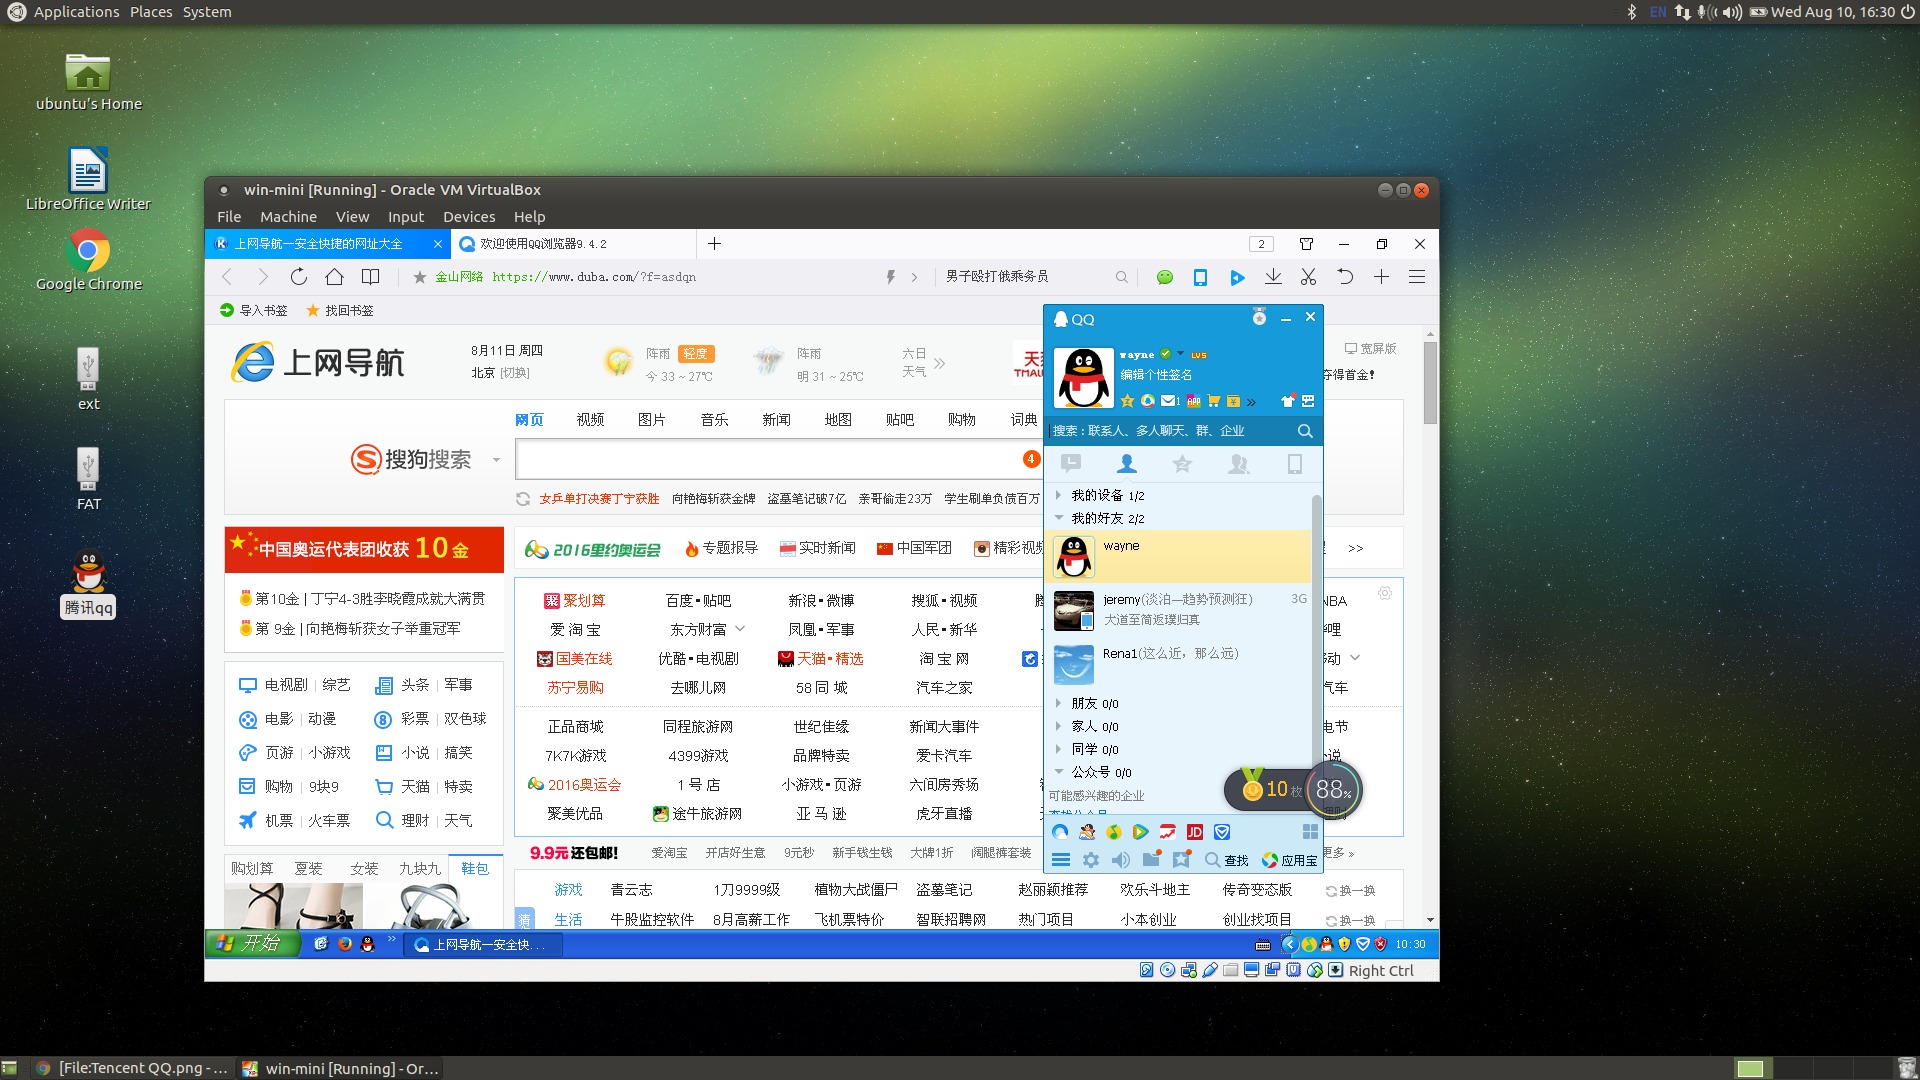Click the mobile phone icon in browser toolbar

[1200, 277]
